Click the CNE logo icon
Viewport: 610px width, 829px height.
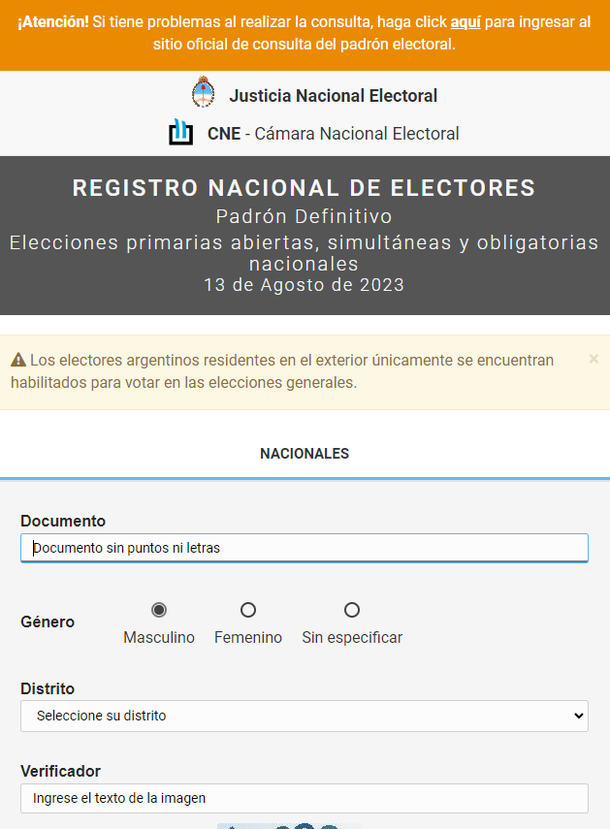point(181,132)
